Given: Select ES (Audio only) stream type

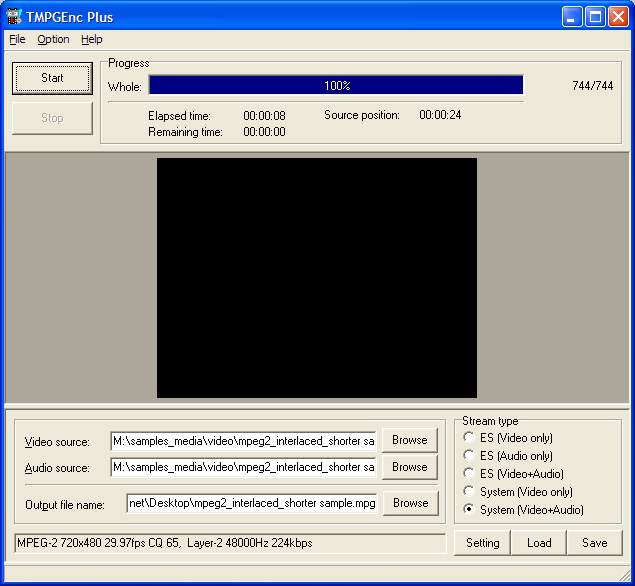Looking at the screenshot, I should tap(508, 456).
